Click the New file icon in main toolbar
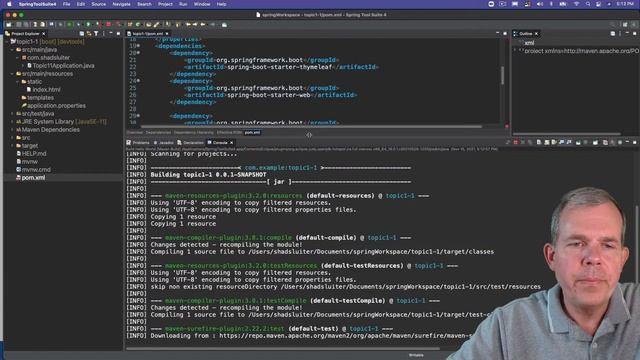 click(9, 24)
